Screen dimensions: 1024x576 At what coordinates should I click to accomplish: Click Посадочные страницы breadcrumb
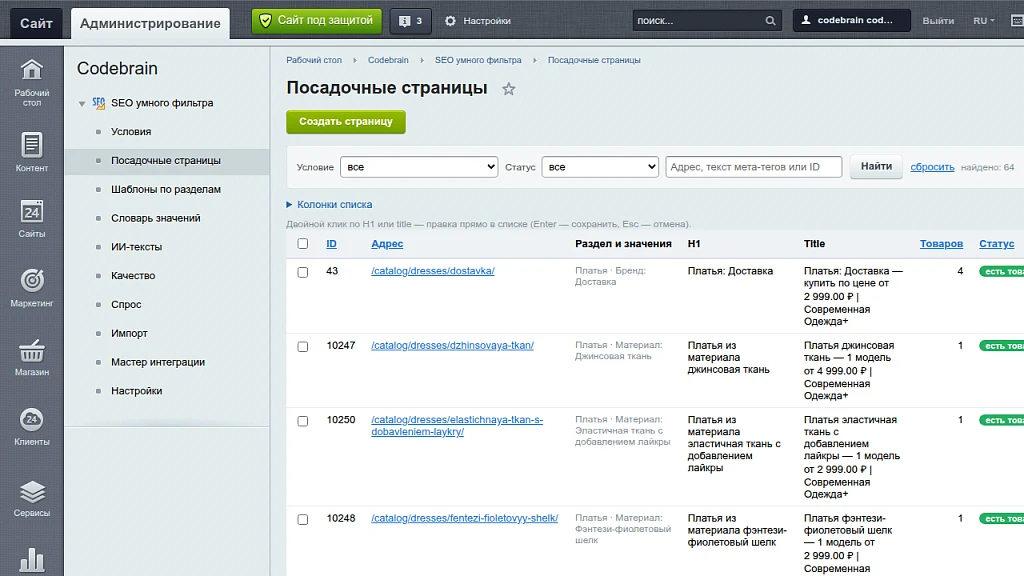[594, 60]
